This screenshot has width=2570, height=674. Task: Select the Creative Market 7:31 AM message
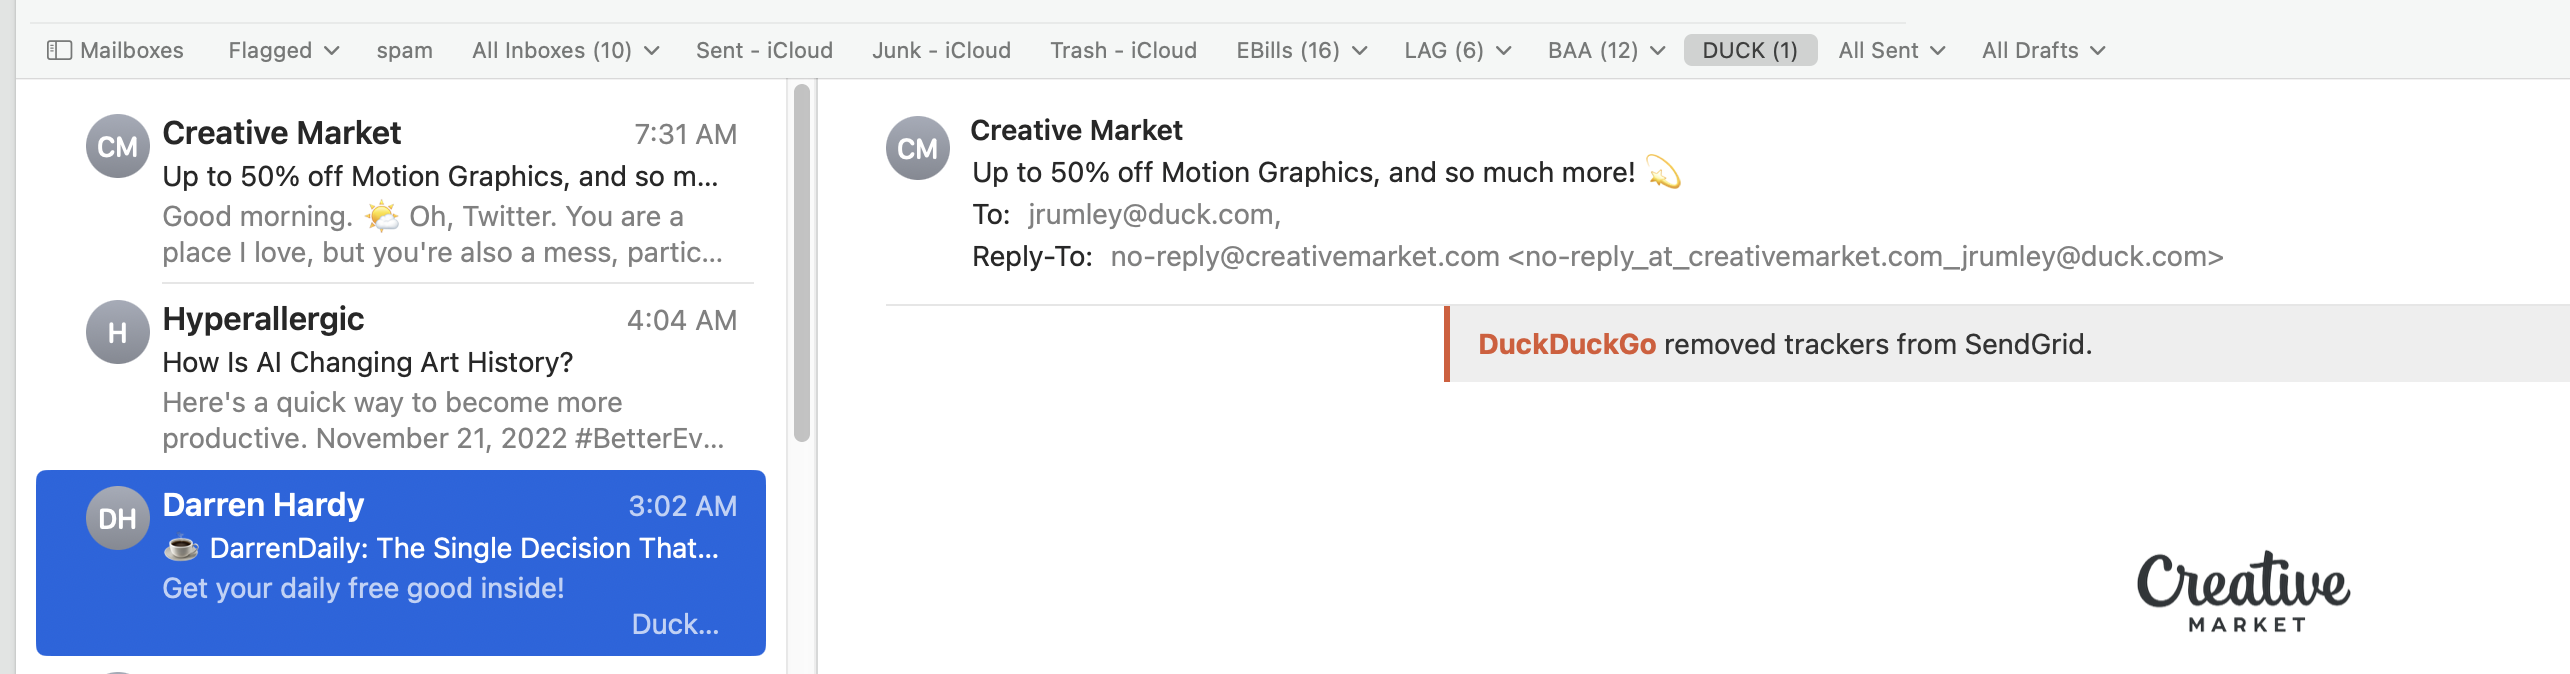[x=401, y=190]
